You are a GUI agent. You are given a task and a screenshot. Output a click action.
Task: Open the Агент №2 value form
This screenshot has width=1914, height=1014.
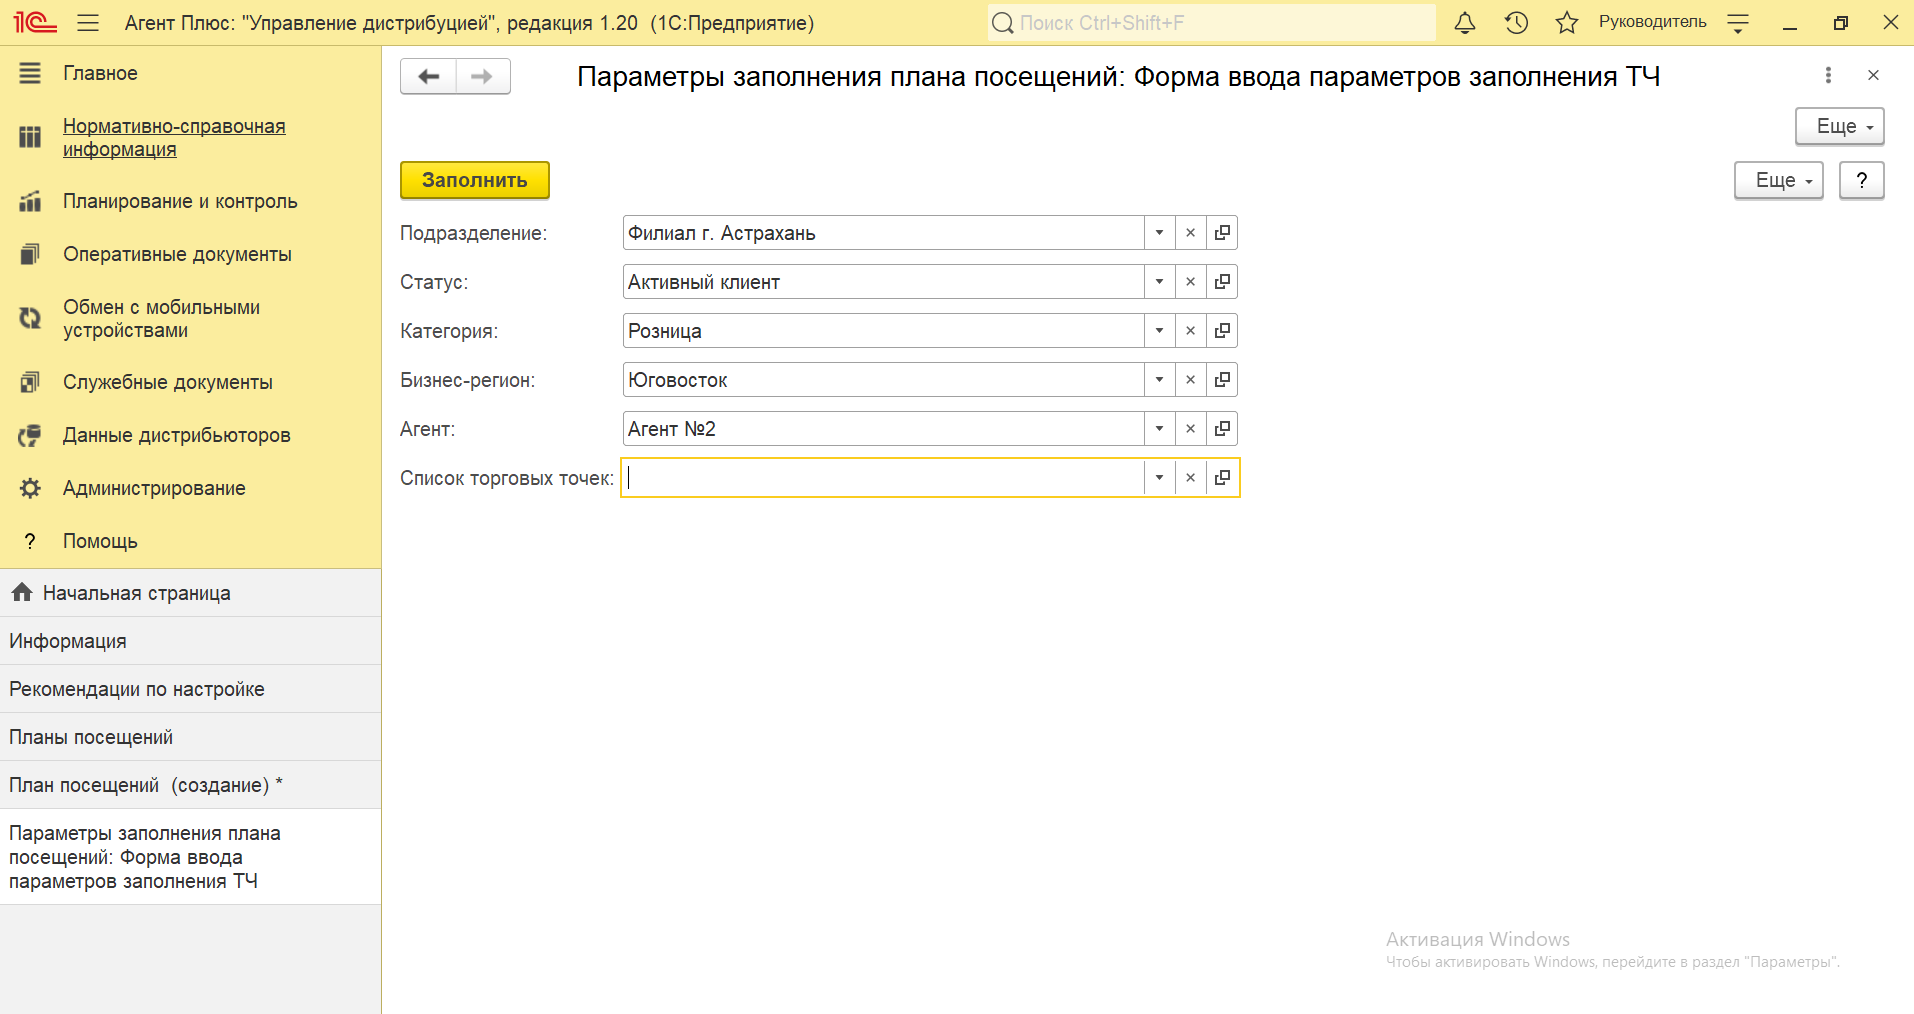click(x=1222, y=429)
